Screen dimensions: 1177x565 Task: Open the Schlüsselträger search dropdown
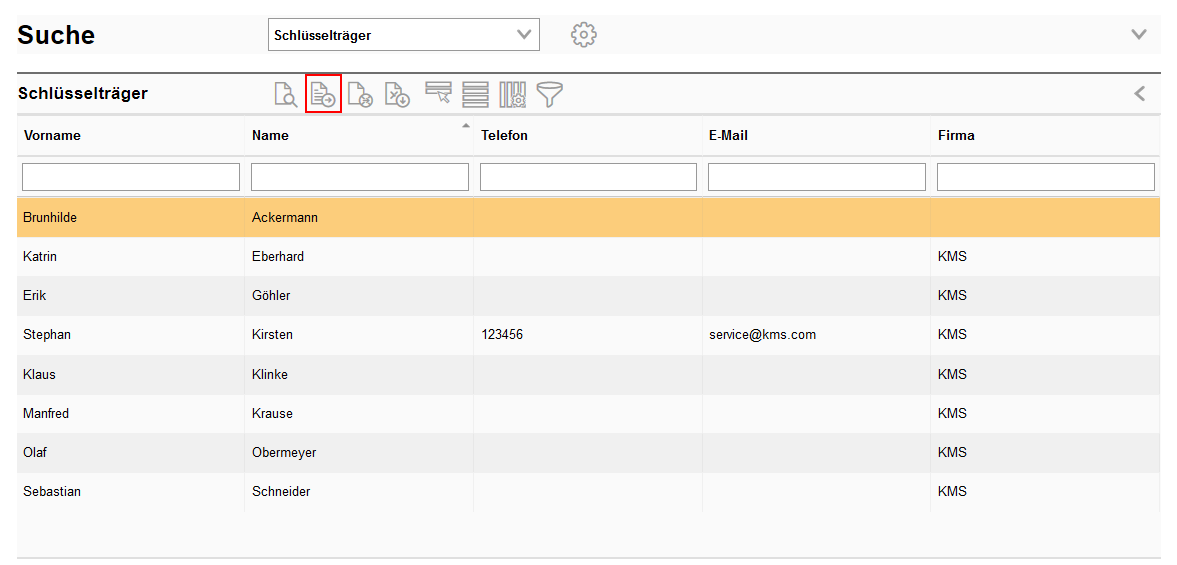pyautogui.click(x=404, y=35)
